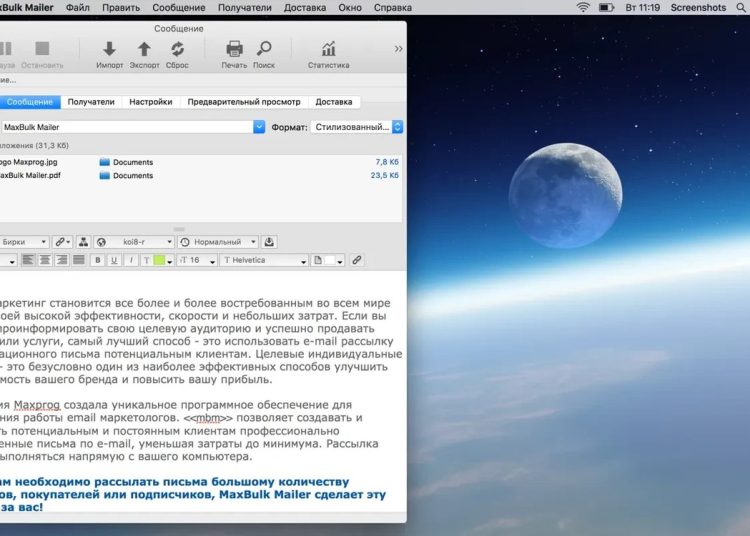The height and width of the screenshot is (536, 750).
Task: Switch to the Получатели tab
Action: (x=91, y=102)
